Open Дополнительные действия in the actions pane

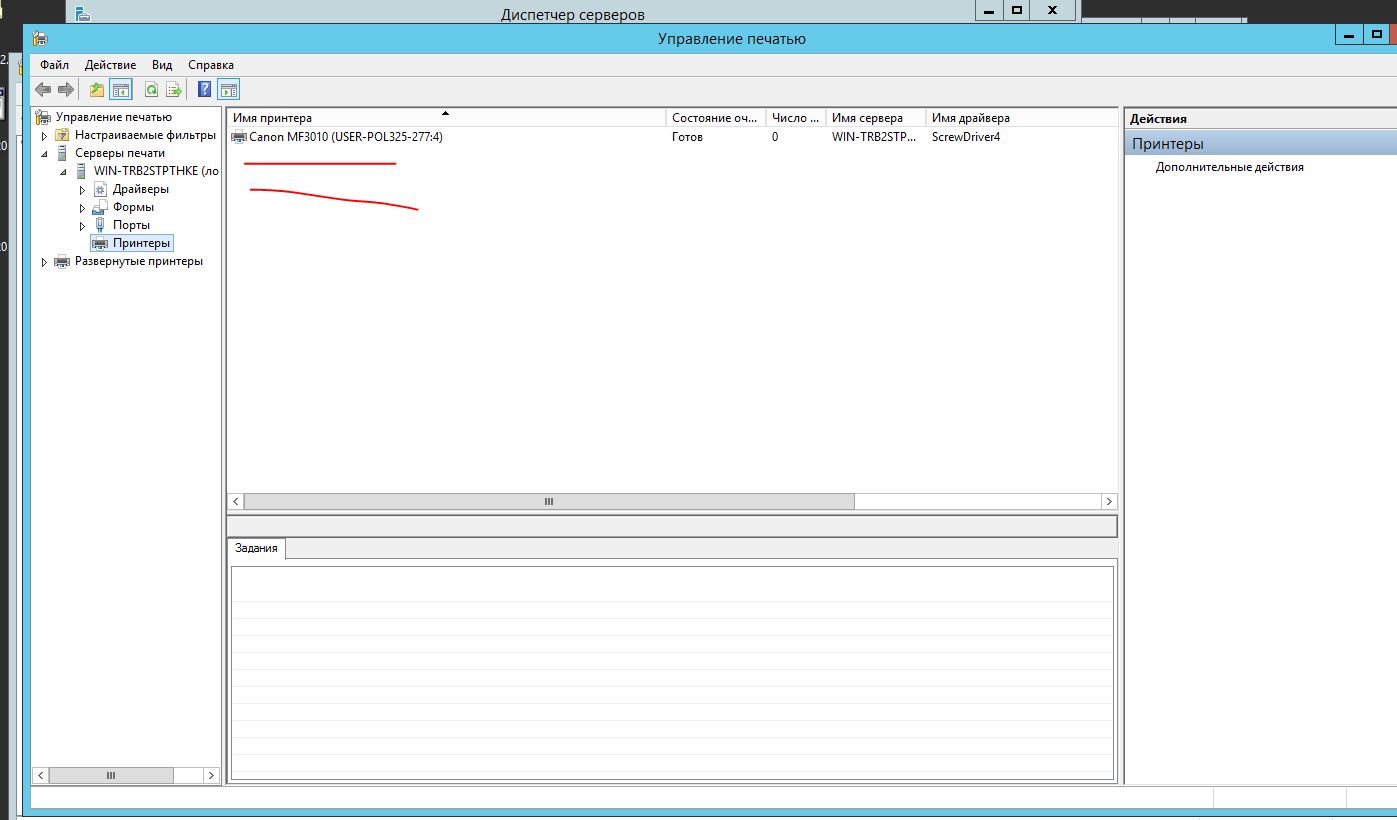tap(1229, 167)
